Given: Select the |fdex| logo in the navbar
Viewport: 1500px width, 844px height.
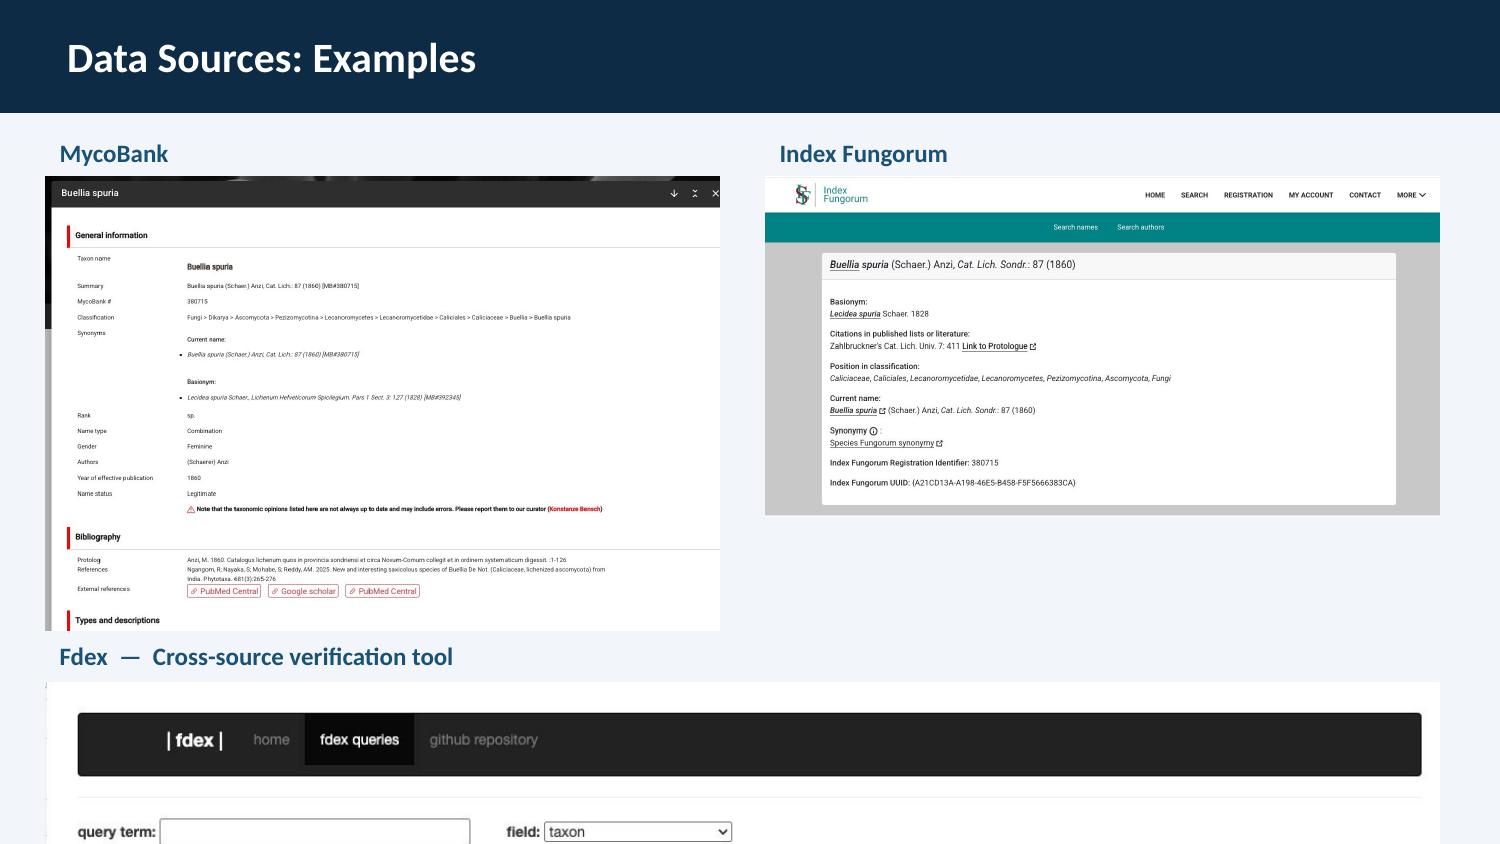Looking at the screenshot, I should 197,740.
